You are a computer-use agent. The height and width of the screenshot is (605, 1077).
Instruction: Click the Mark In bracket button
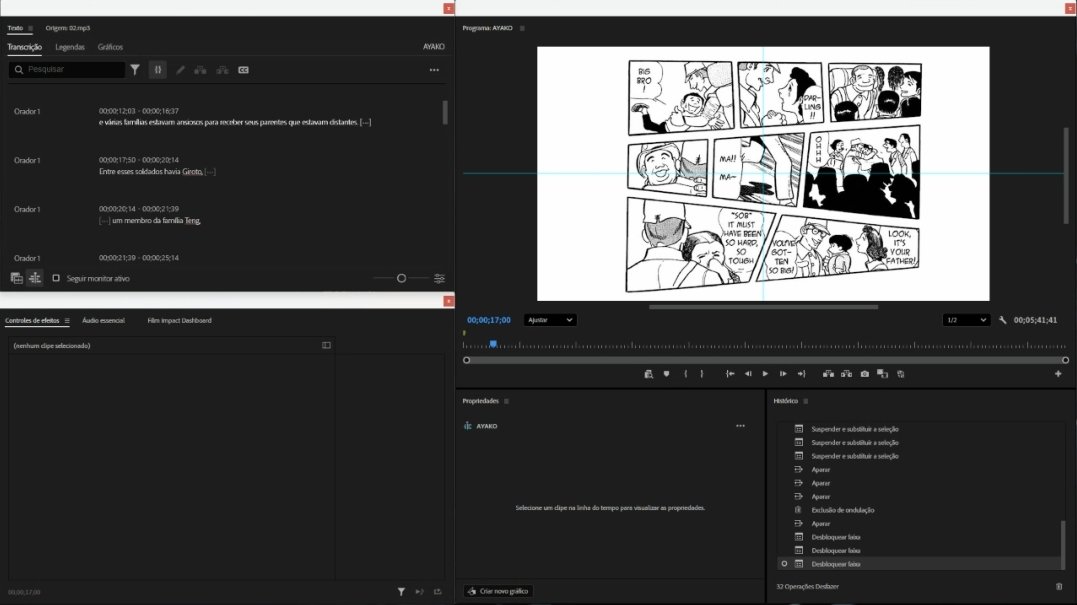pos(685,374)
